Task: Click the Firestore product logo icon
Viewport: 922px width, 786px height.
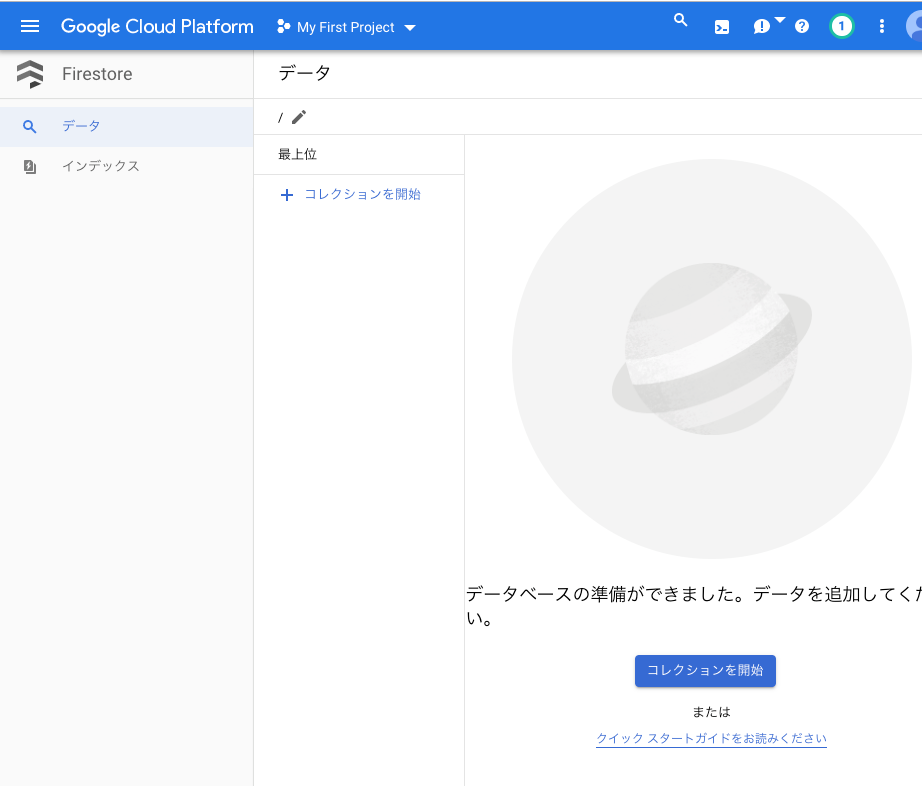Action: [x=30, y=74]
